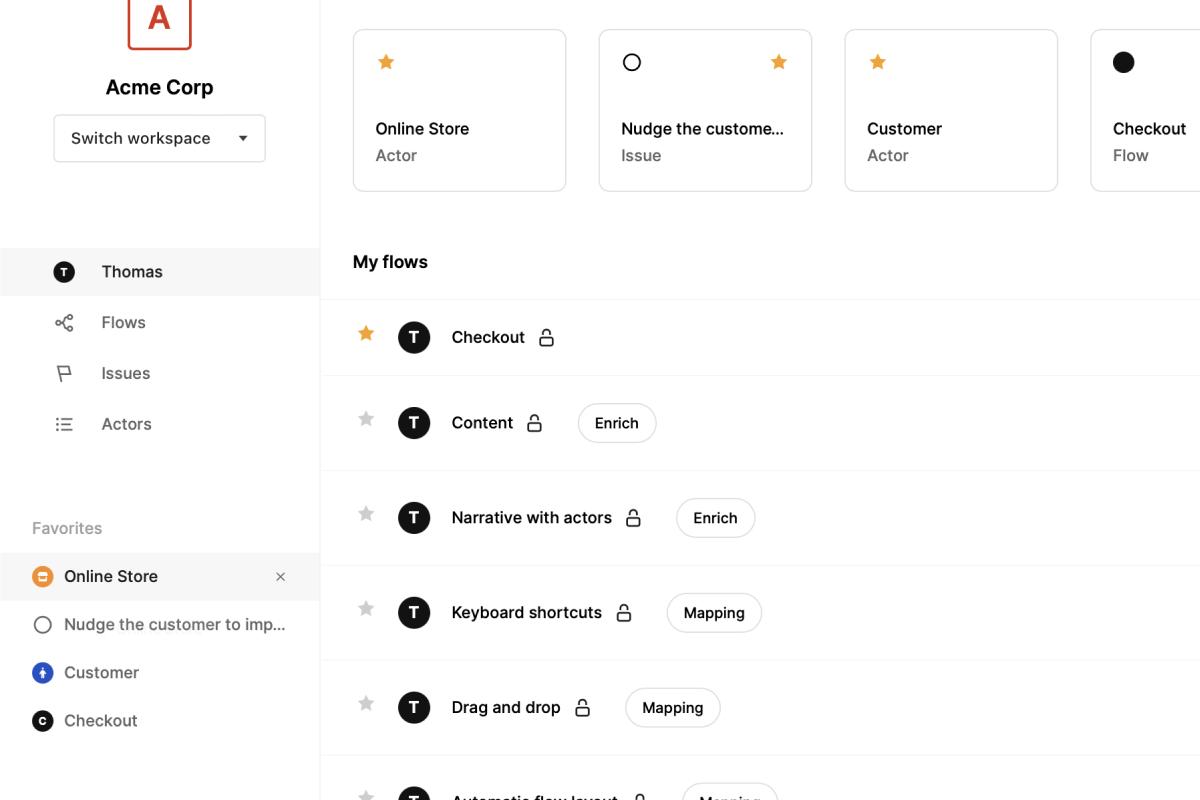Unstar the Nudge the customer card
This screenshot has width=1200, height=800.
pyautogui.click(x=779, y=62)
